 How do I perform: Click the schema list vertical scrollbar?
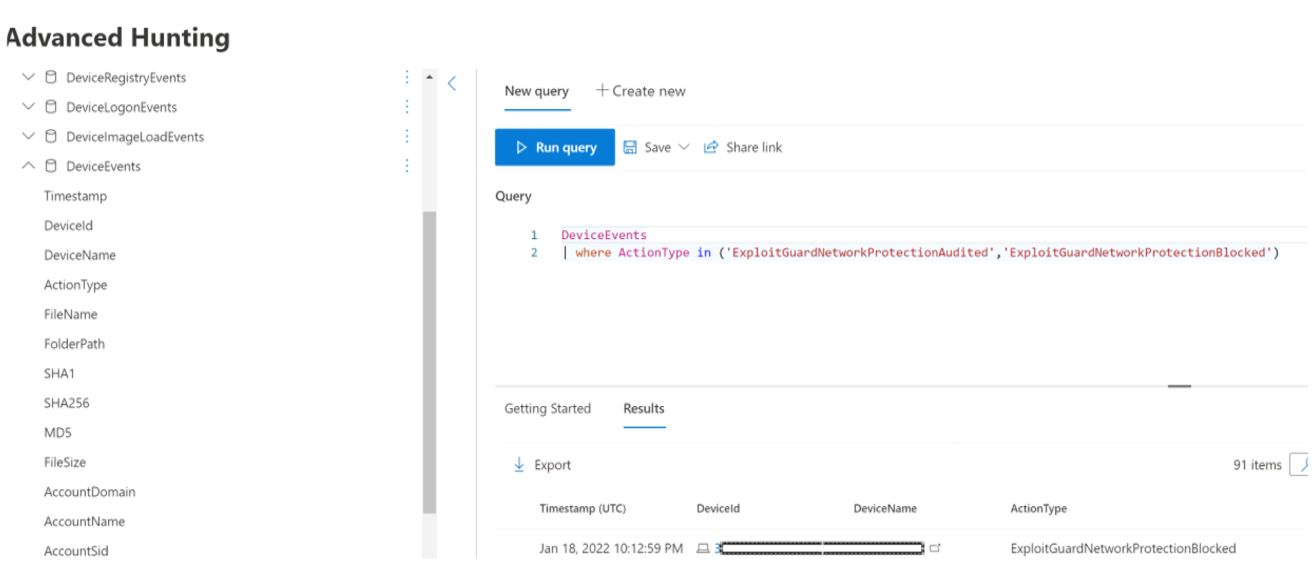point(429,360)
